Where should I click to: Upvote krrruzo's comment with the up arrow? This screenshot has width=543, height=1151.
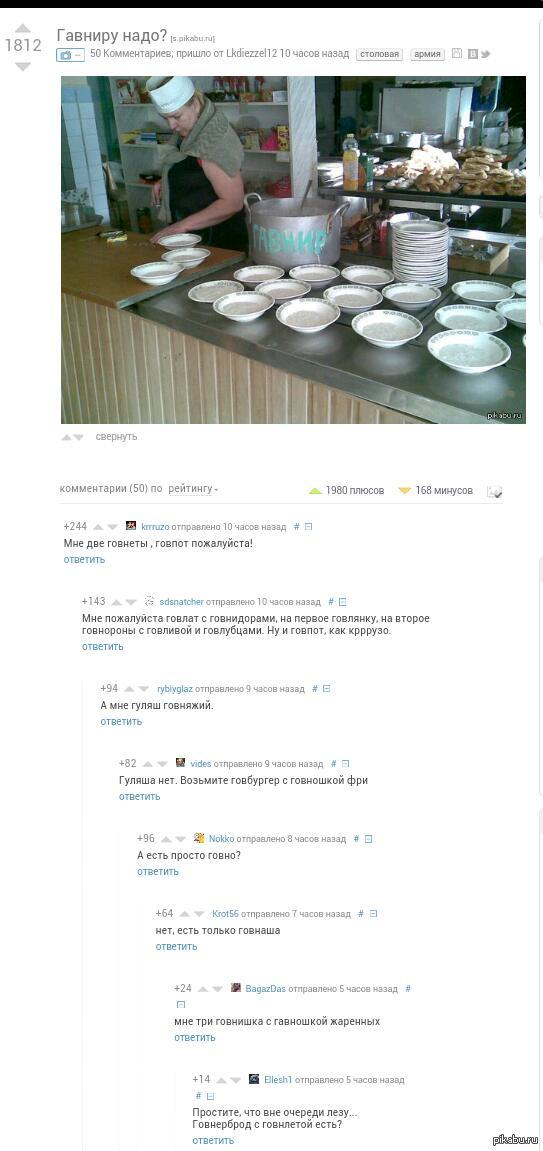click(98, 526)
